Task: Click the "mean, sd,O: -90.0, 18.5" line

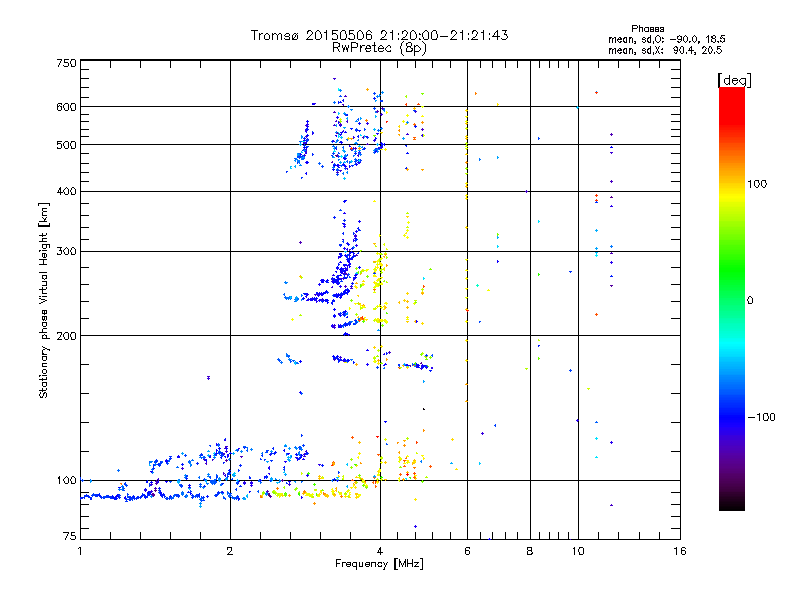Action: [666, 39]
